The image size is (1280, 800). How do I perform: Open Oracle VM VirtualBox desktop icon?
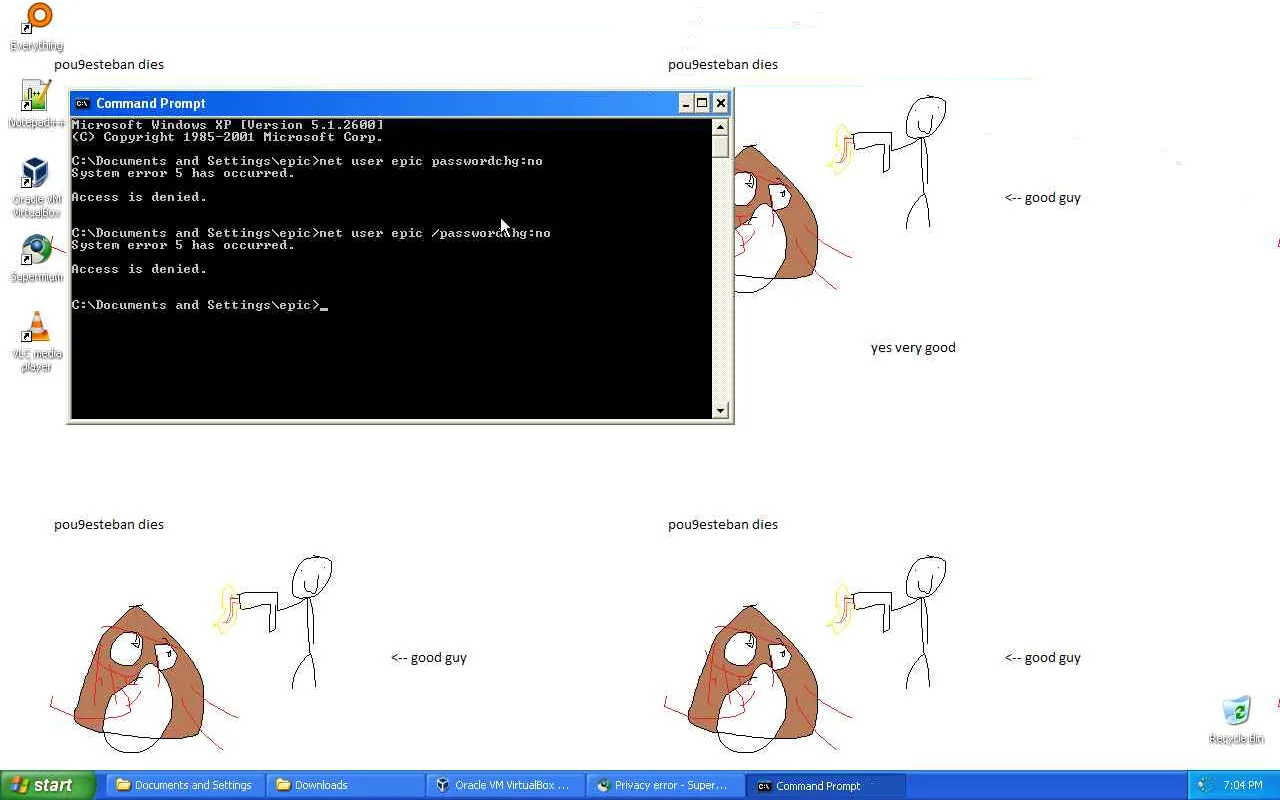[x=37, y=187]
